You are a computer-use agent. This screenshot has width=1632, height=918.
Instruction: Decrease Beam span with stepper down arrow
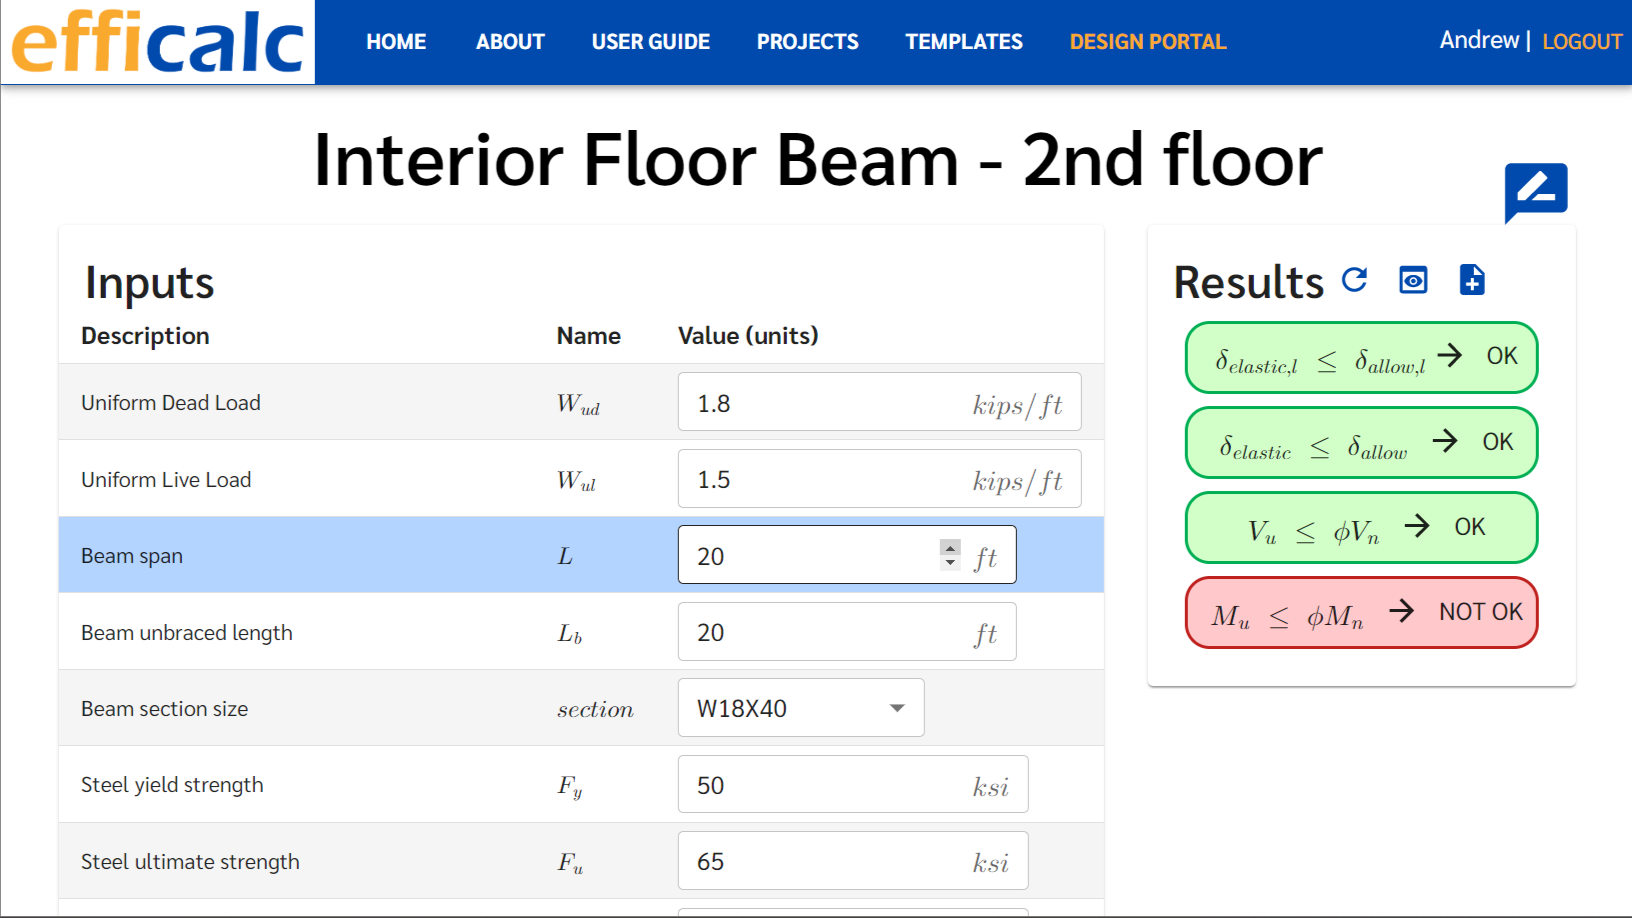tap(950, 563)
